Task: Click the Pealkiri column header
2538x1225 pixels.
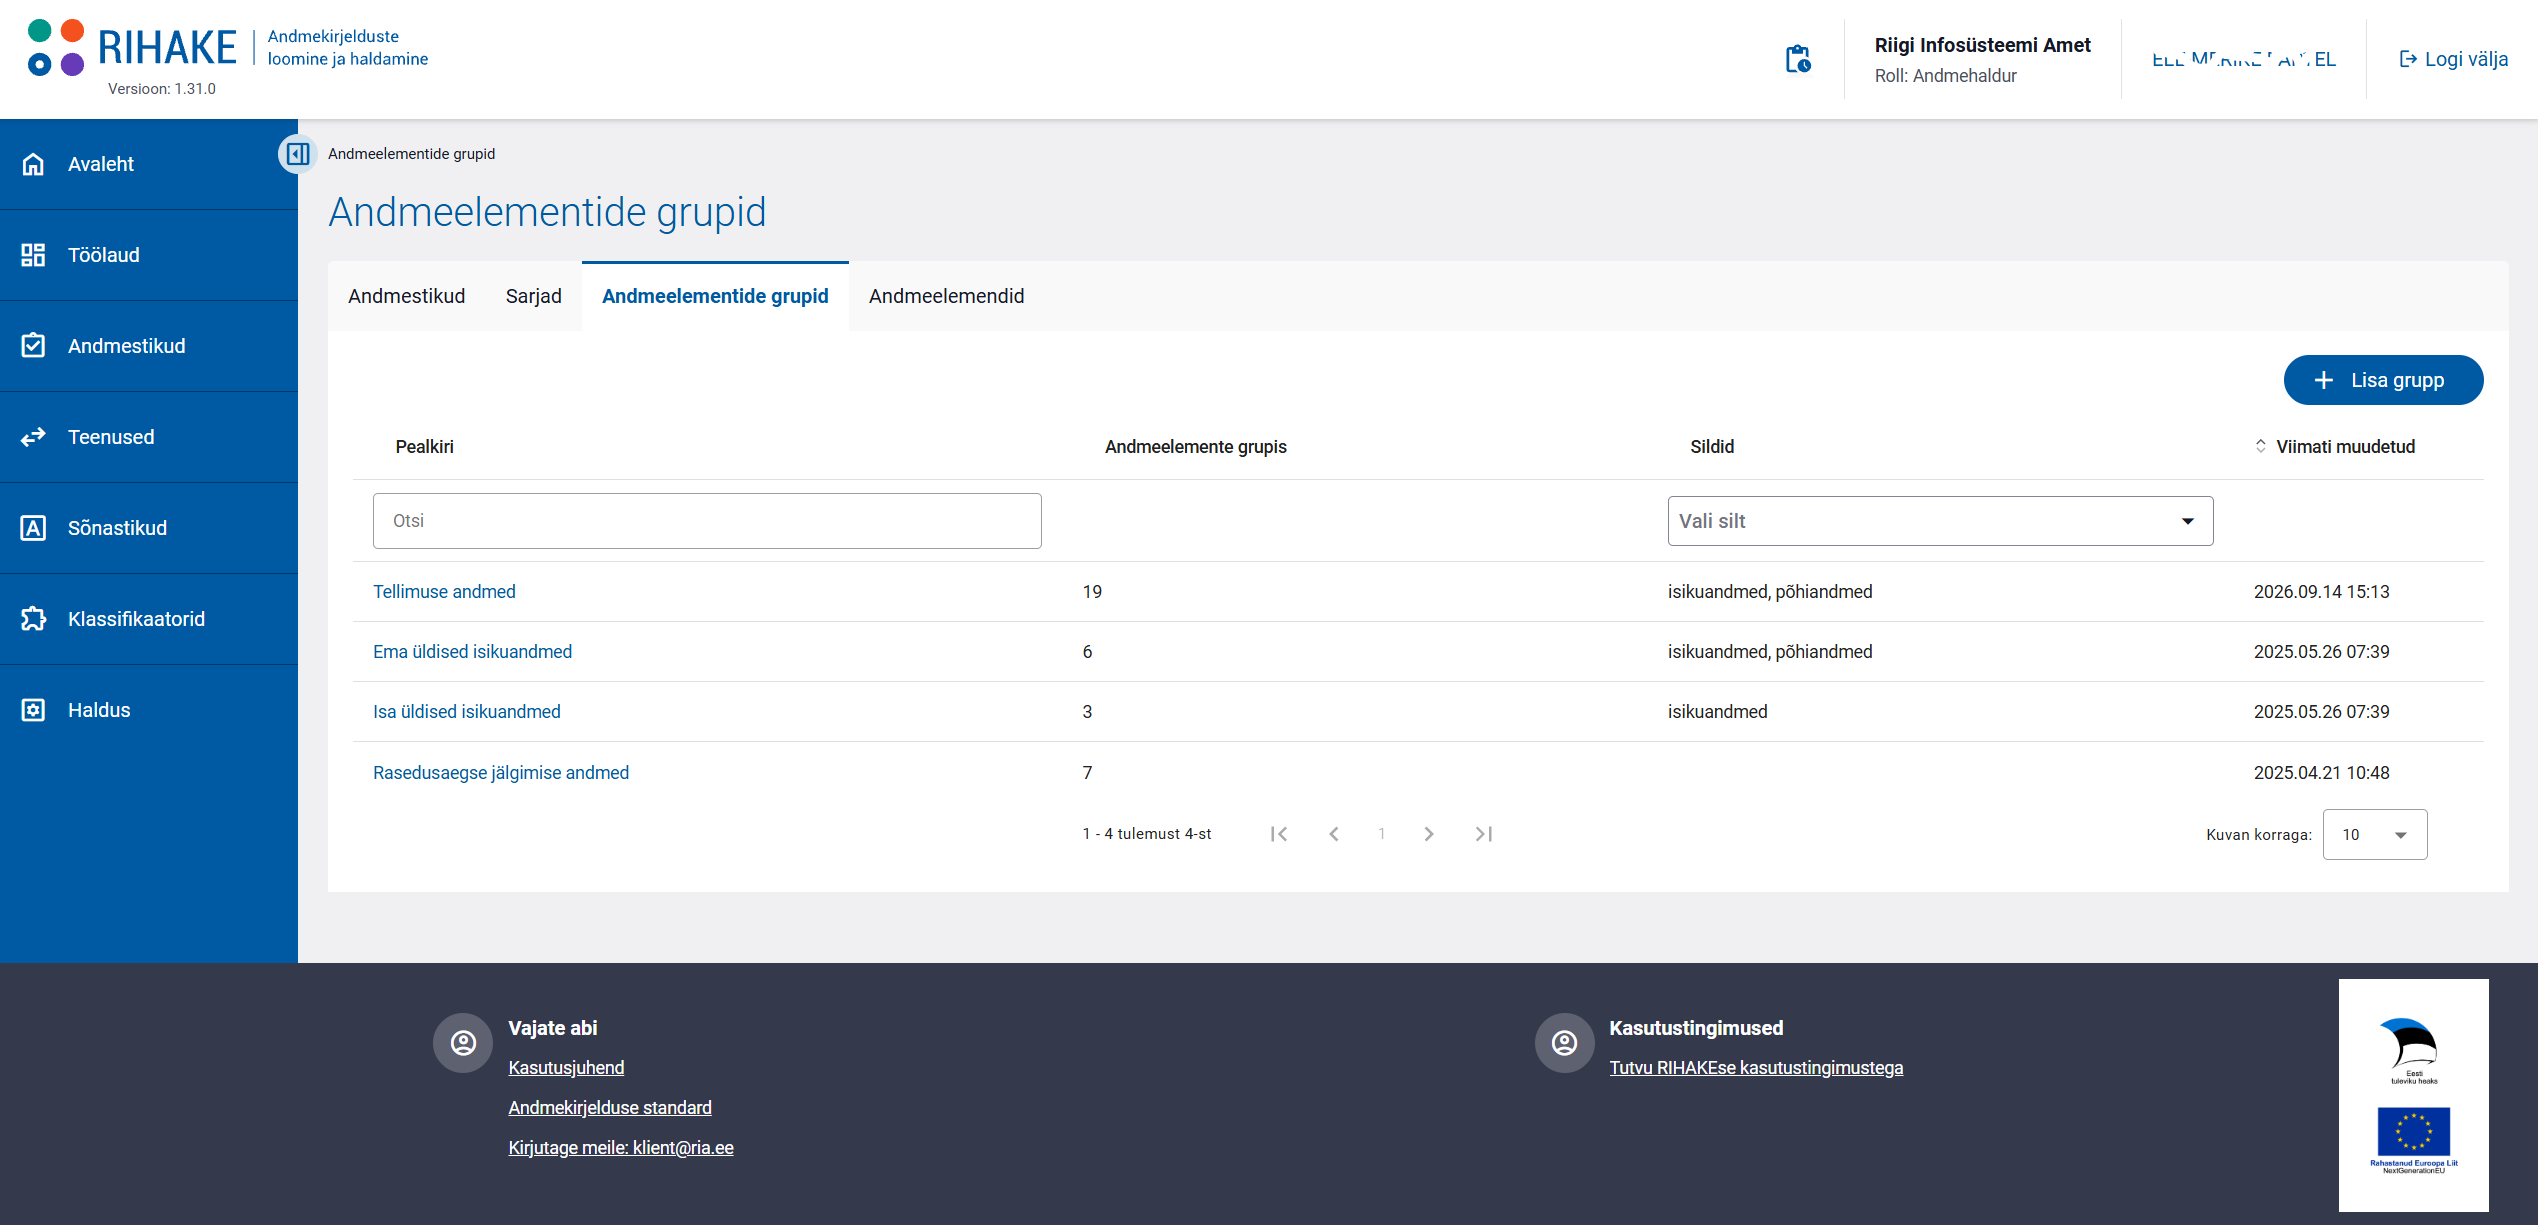Action: point(424,447)
